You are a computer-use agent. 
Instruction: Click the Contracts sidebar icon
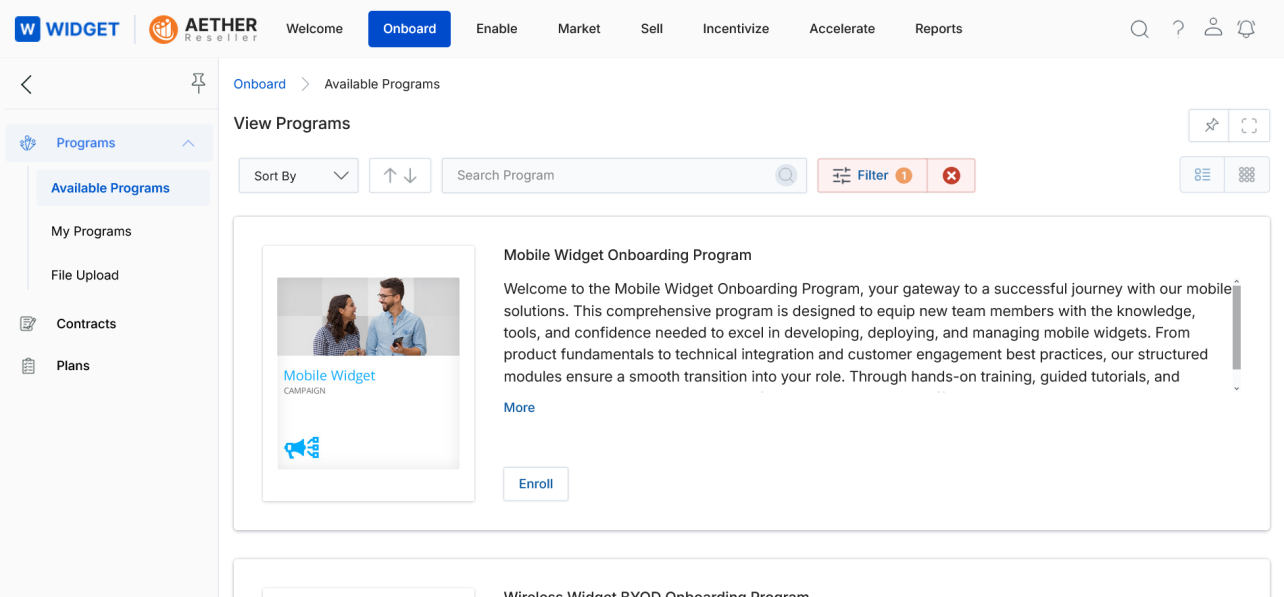tap(28, 324)
